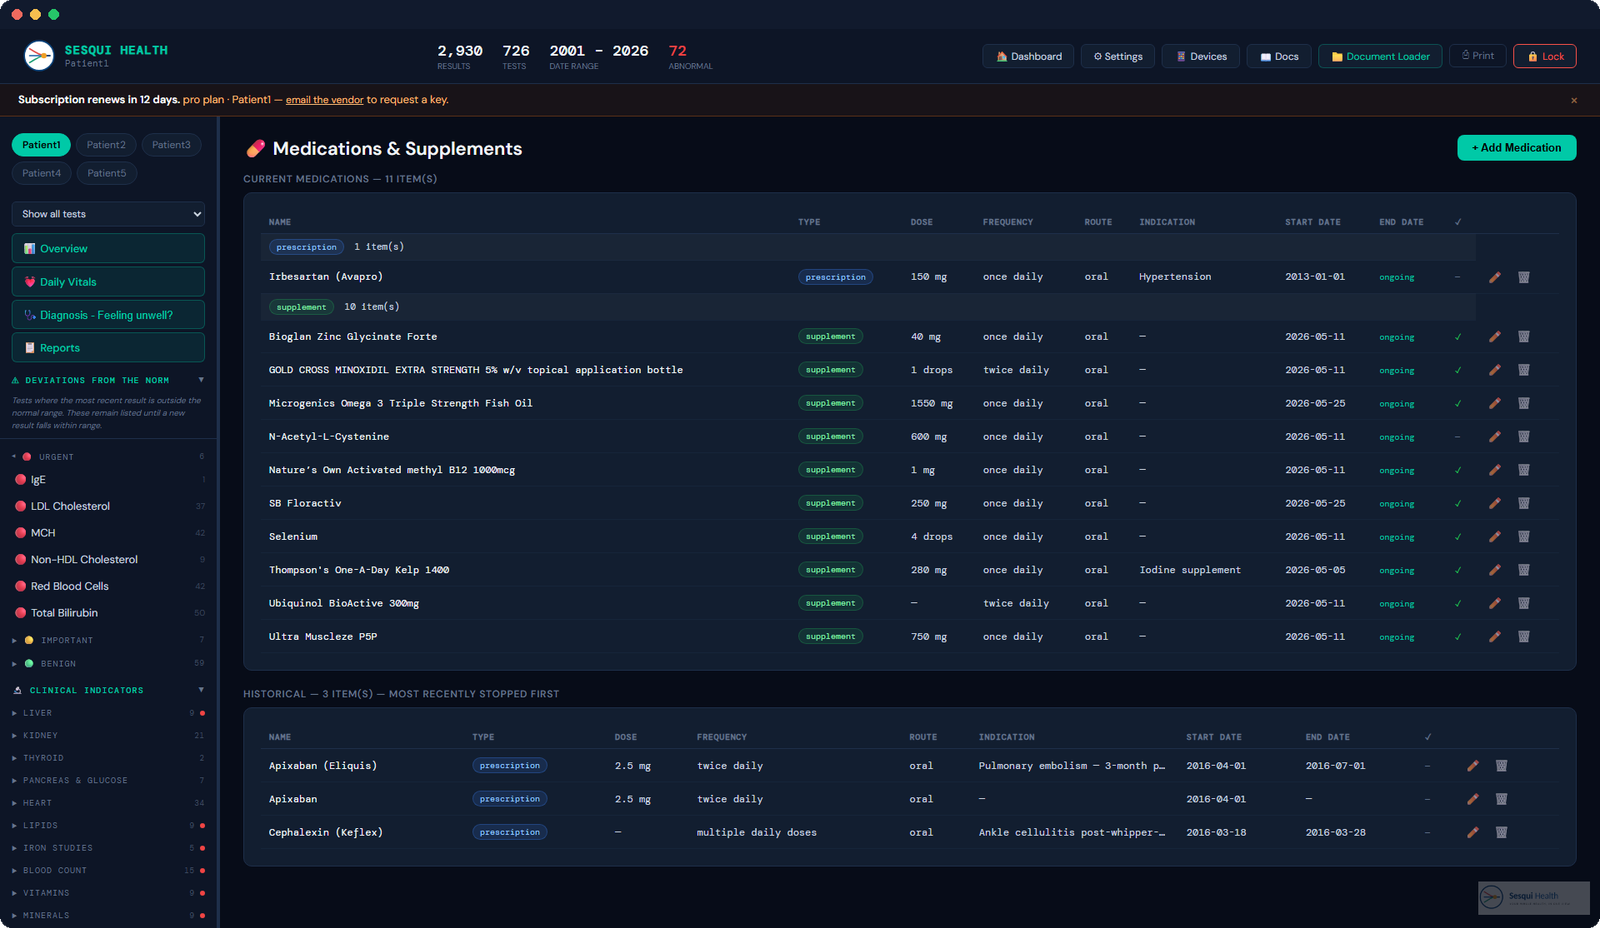The height and width of the screenshot is (928, 1600).
Task: Open the Dashboard from the top bar
Action: pyautogui.click(x=1029, y=56)
